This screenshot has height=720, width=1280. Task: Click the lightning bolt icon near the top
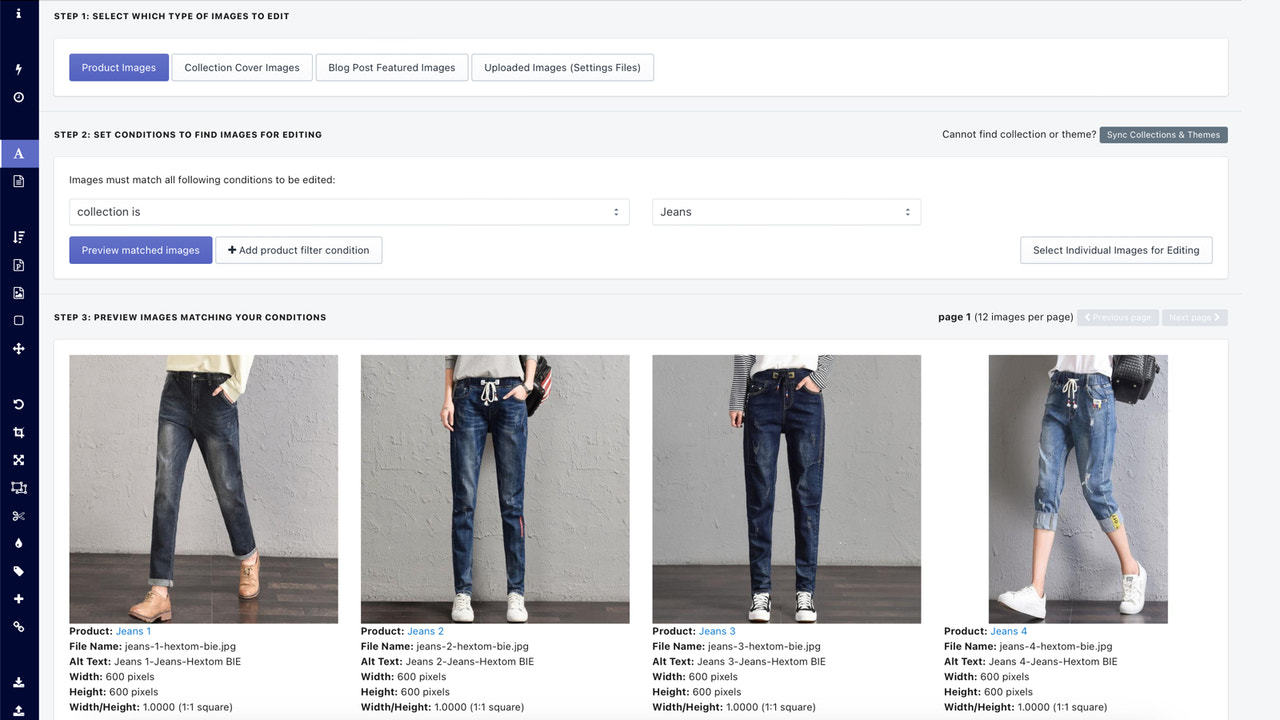(x=19, y=68)
